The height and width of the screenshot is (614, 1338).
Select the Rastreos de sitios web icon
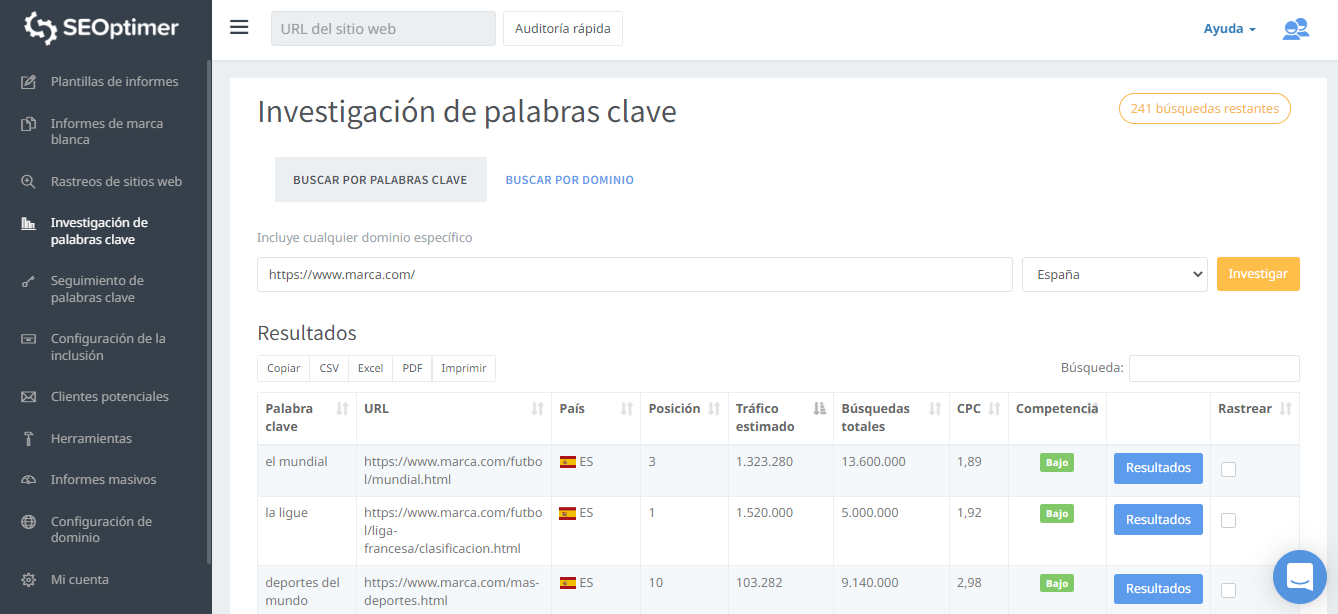click(29, 182)
